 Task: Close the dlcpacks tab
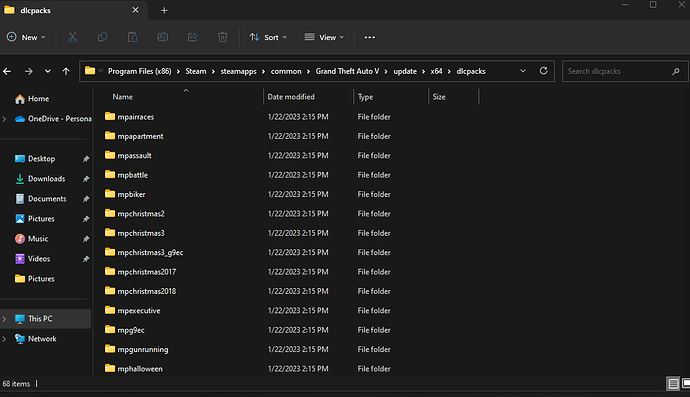coord(136,10)
